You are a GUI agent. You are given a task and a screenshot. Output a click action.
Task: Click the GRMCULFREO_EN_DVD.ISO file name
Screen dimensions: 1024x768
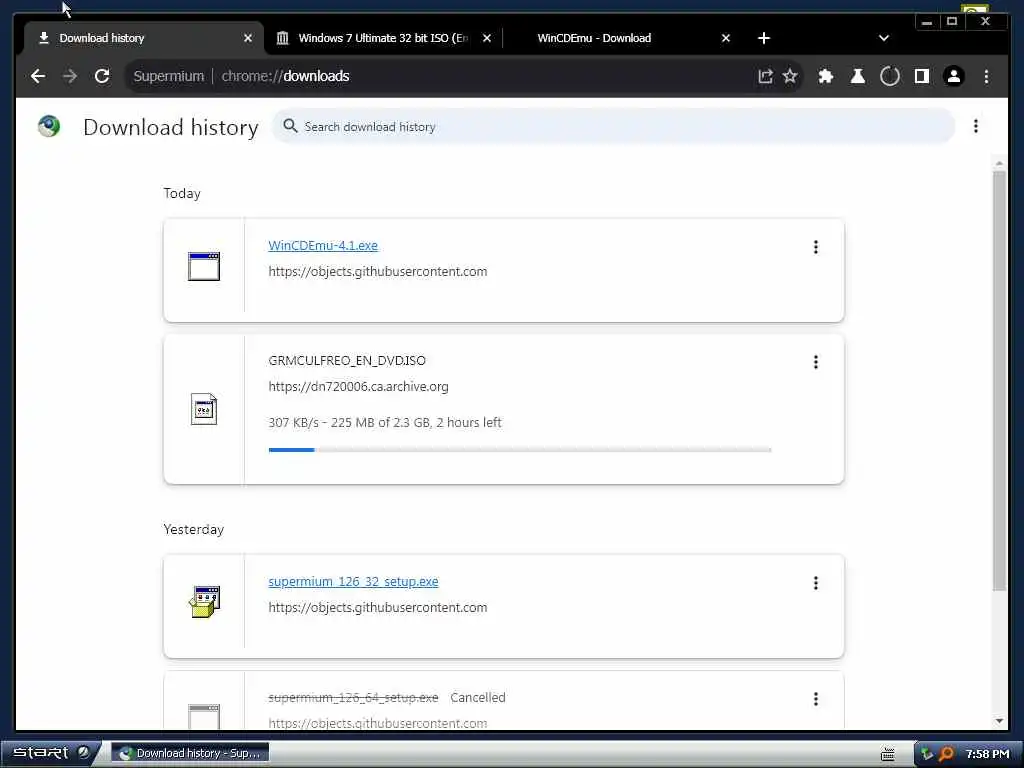pyautogui.click(x=347, y=360)
